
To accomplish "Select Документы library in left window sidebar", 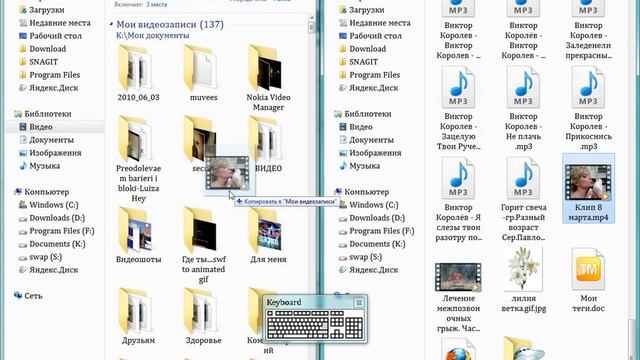I will tap(46, 140).
